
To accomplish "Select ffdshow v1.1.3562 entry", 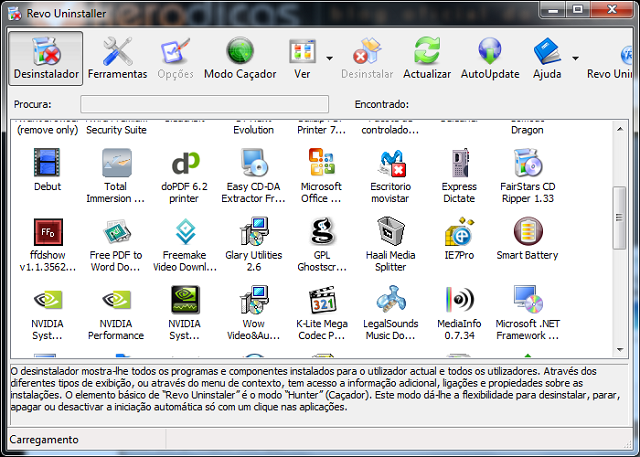I will (47, 244).
